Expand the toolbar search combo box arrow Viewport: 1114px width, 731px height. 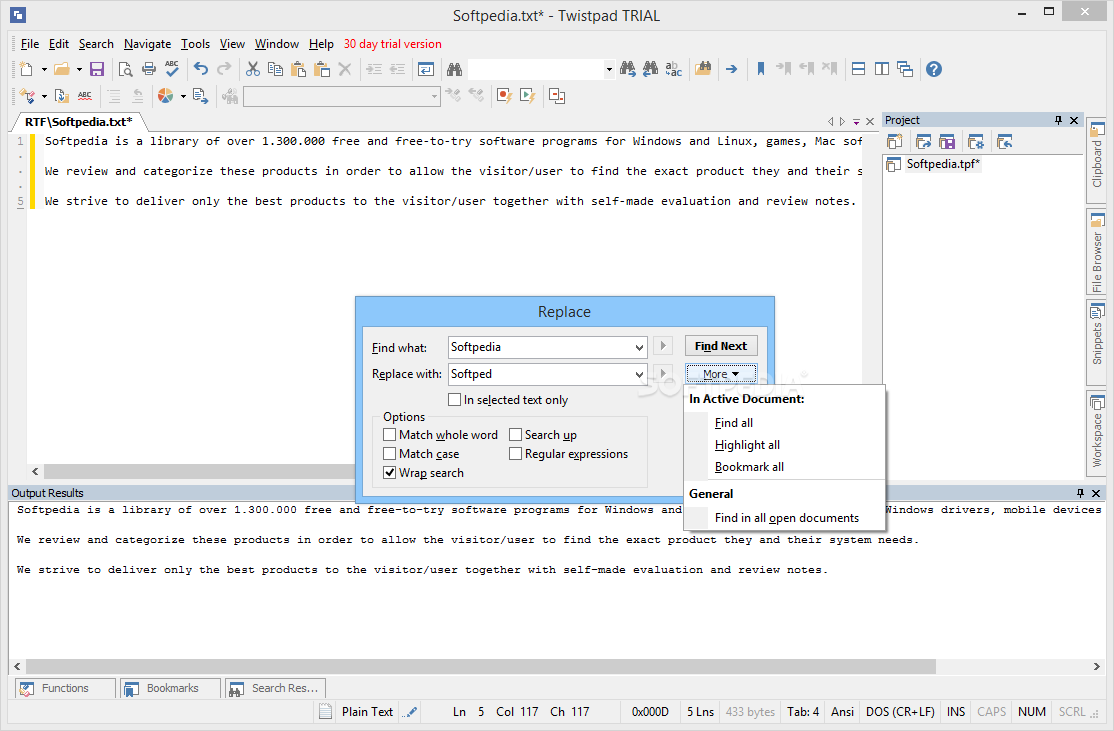pyautogui.click(x=609, y=70)
